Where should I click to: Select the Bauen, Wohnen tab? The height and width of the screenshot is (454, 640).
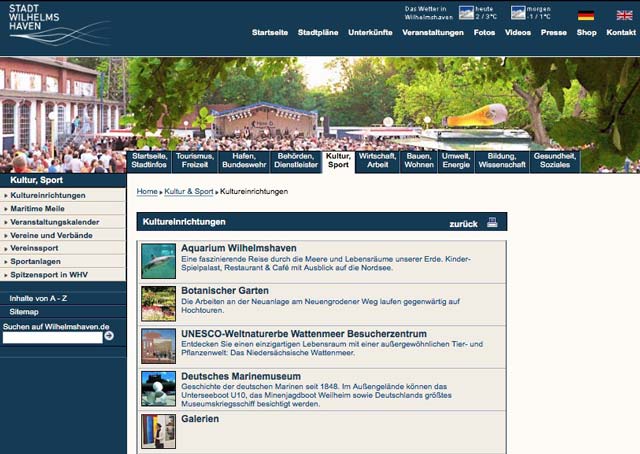pyautogui.click(x=419, y=161)
